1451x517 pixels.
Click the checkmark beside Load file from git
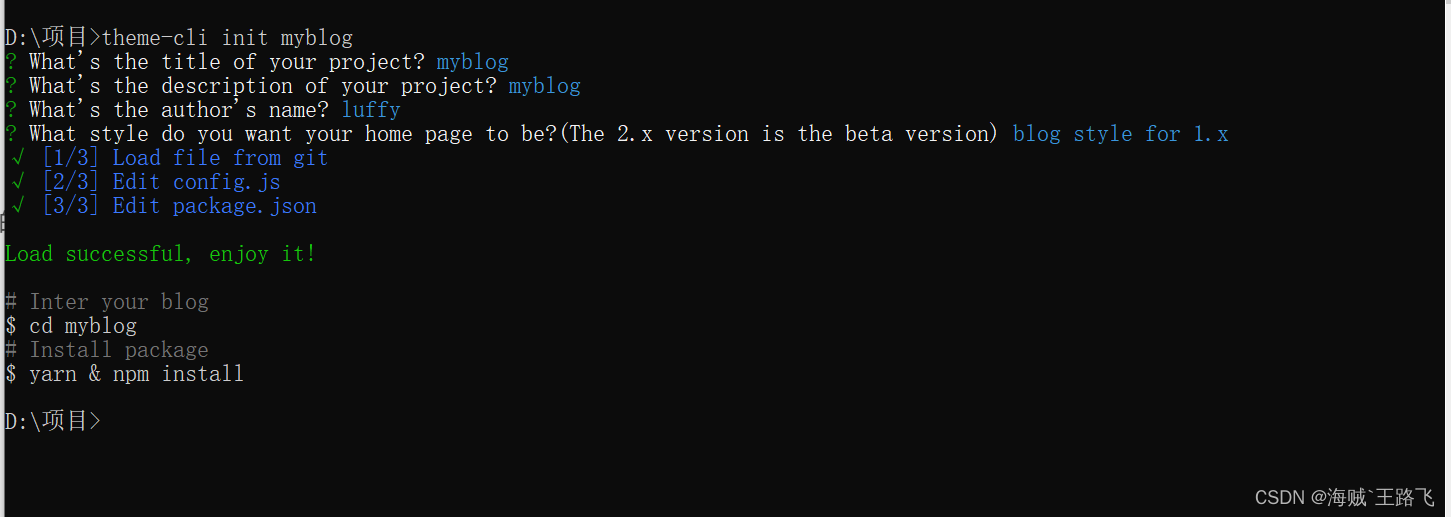tap(18, 158)
